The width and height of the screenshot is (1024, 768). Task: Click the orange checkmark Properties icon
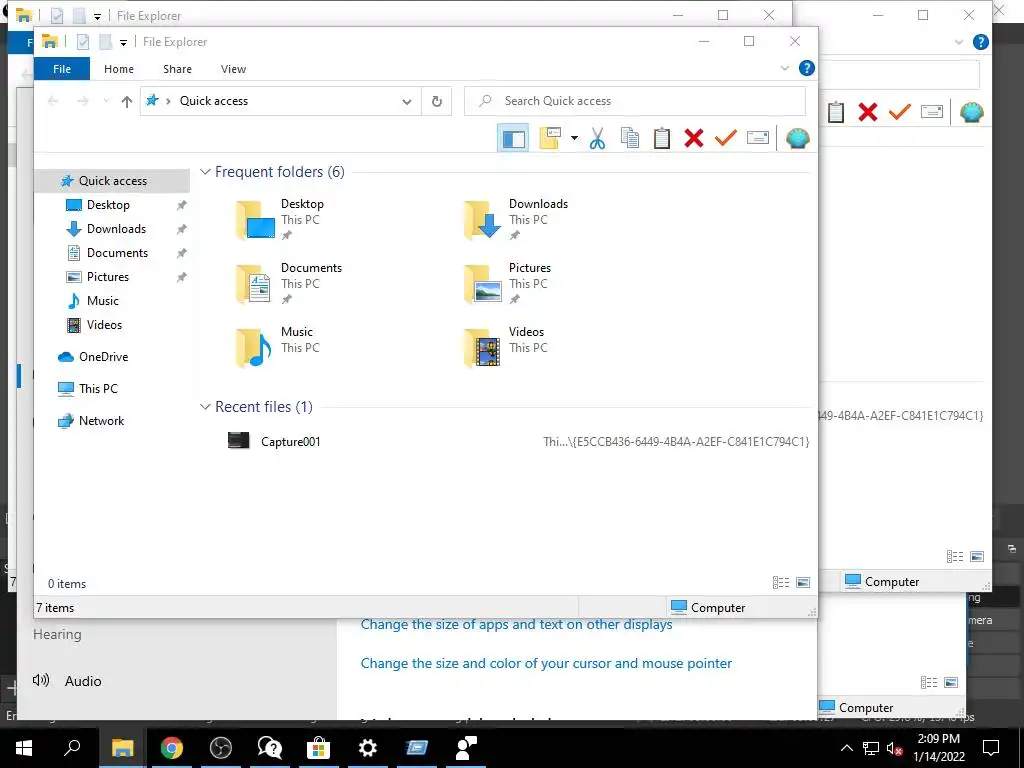click(726, 138)
